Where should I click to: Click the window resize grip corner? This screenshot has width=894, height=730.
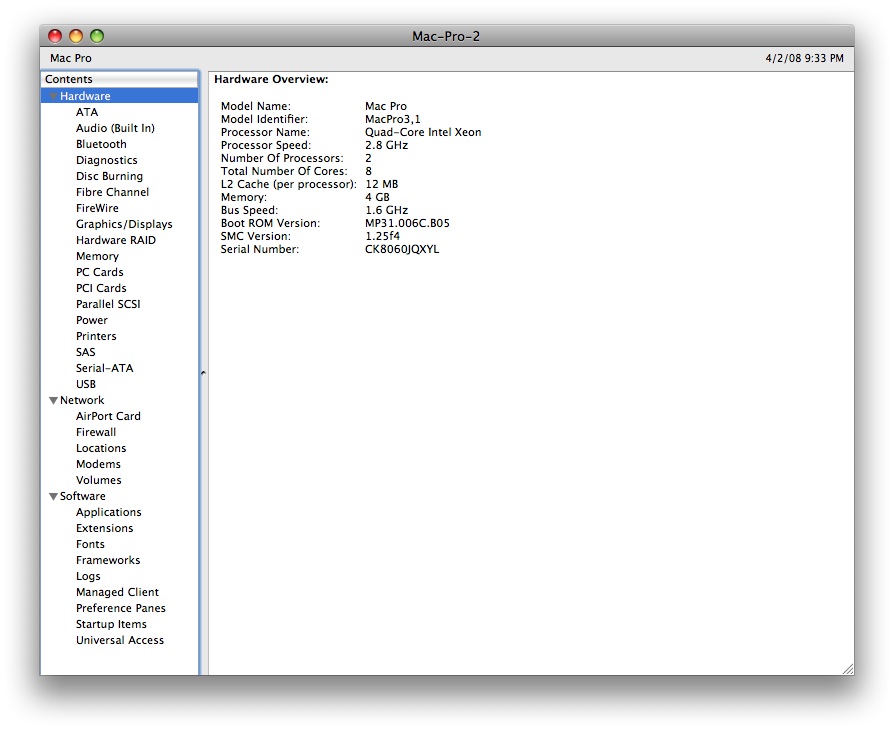pos(848,669)
